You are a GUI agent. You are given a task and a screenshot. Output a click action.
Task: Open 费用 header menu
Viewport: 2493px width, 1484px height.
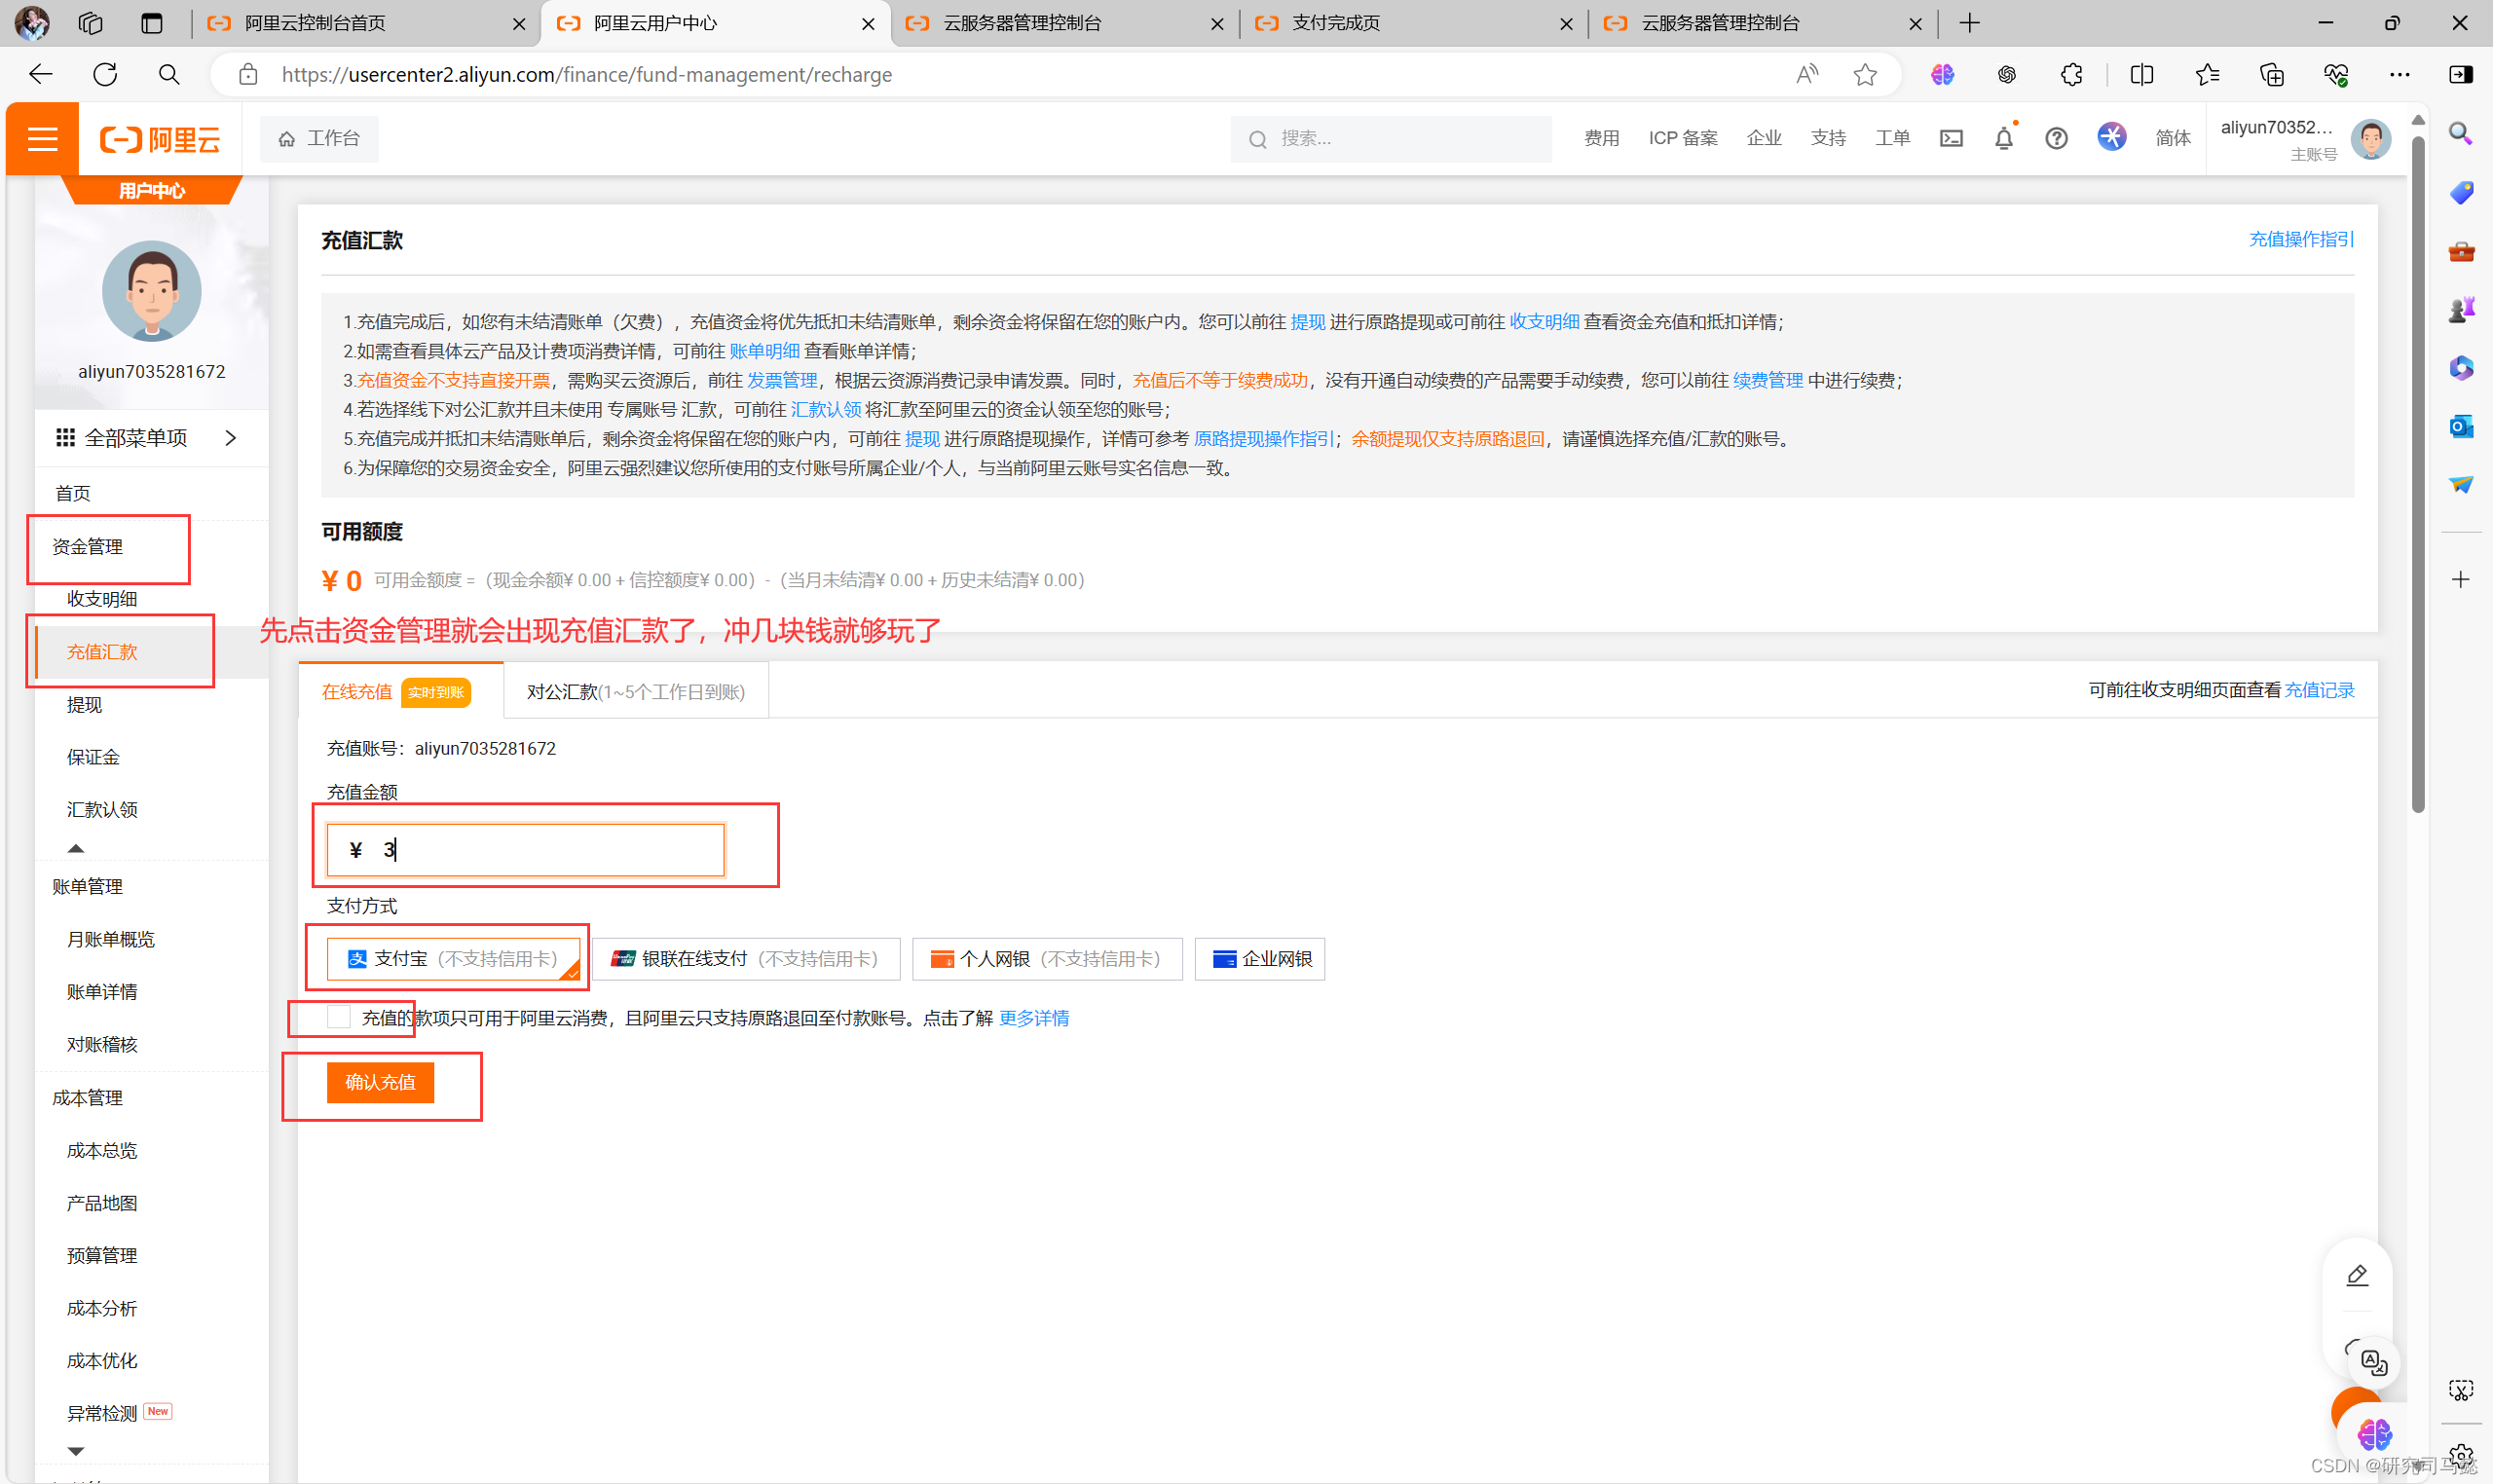1601,138
